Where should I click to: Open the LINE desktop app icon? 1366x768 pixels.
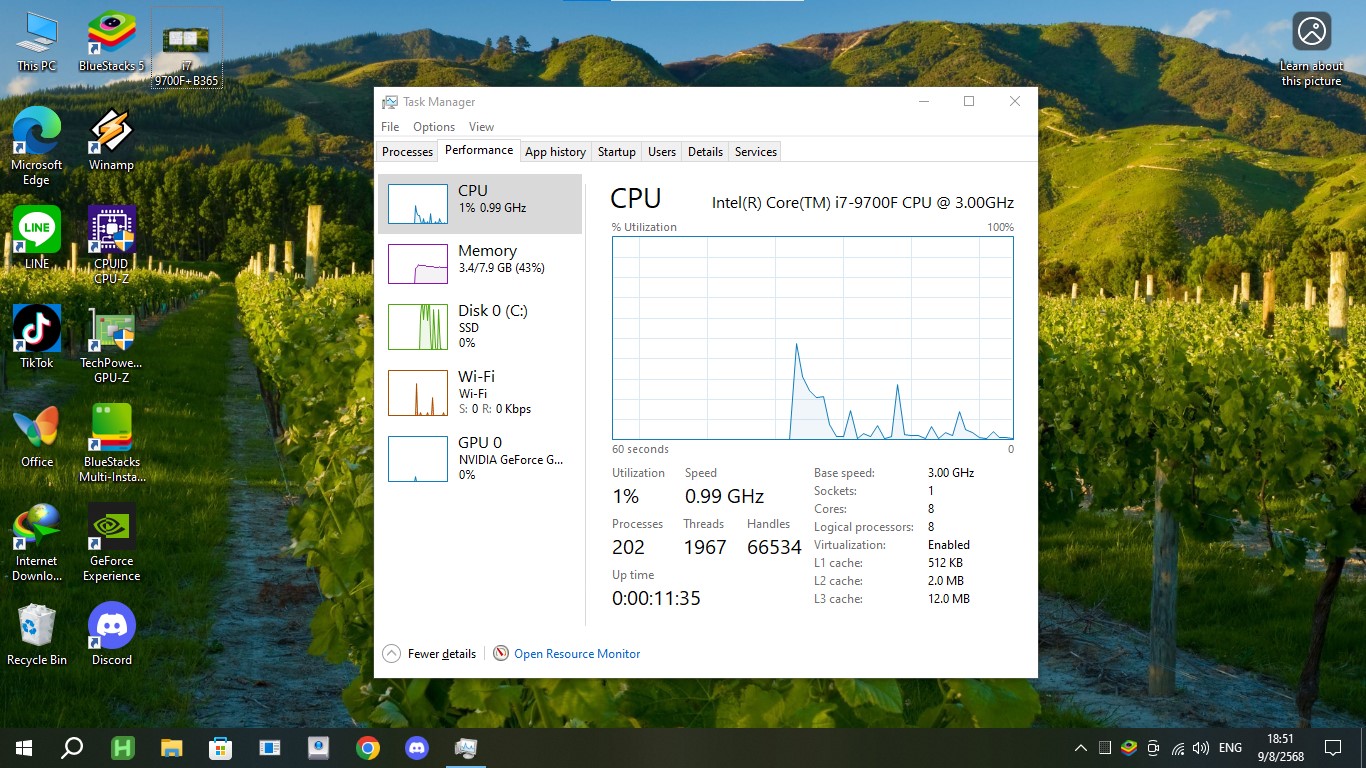37,231
